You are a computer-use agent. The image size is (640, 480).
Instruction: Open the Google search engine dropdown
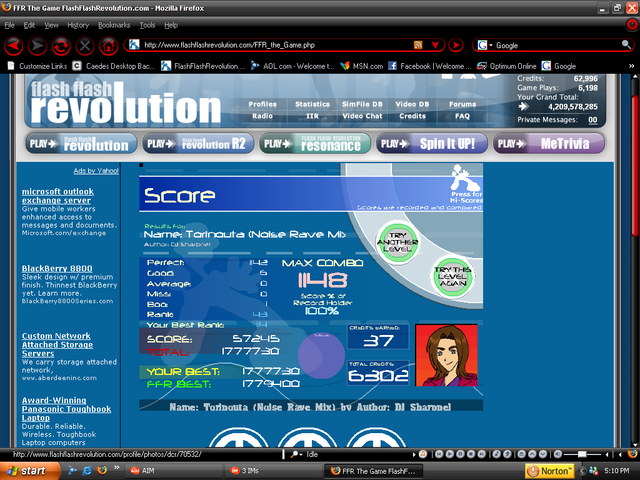pyautogui.click(x=486, y=45)
